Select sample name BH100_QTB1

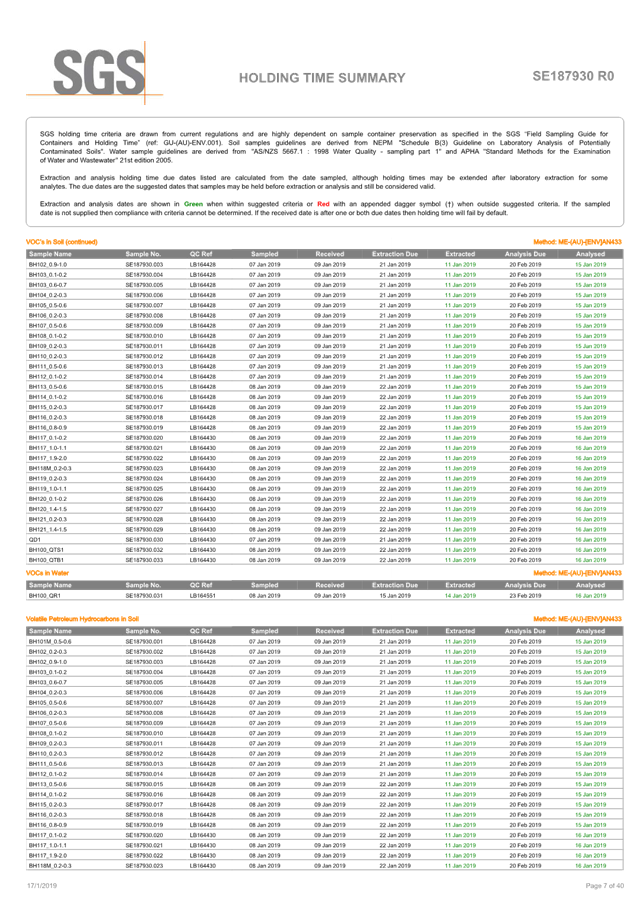pyautogui.click(x=46, y=560)
